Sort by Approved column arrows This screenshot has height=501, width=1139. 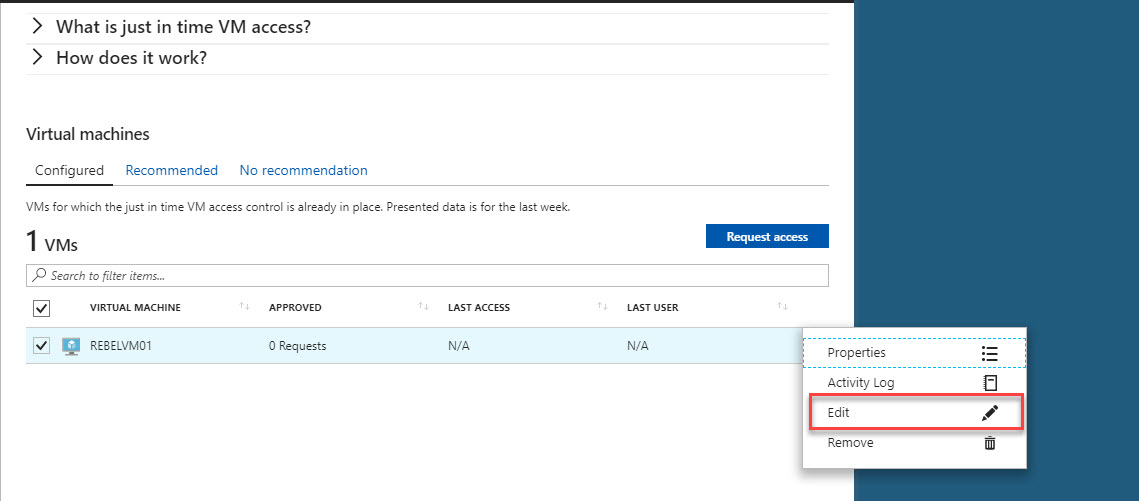coord(423,307)
